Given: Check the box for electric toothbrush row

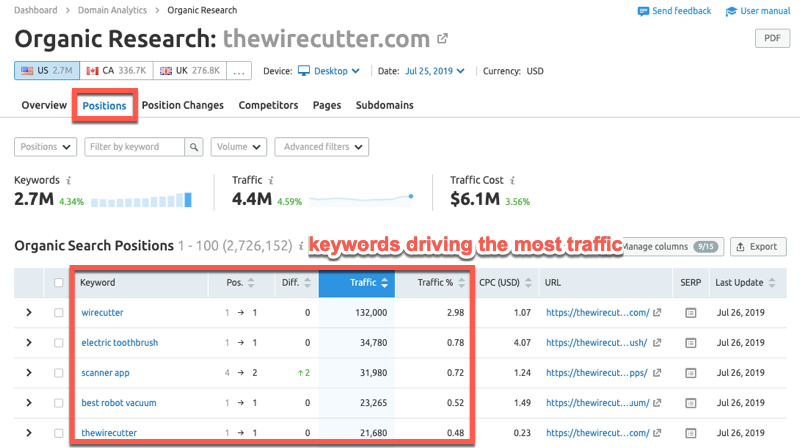Looking at the screenshot, I should [59, 343].
